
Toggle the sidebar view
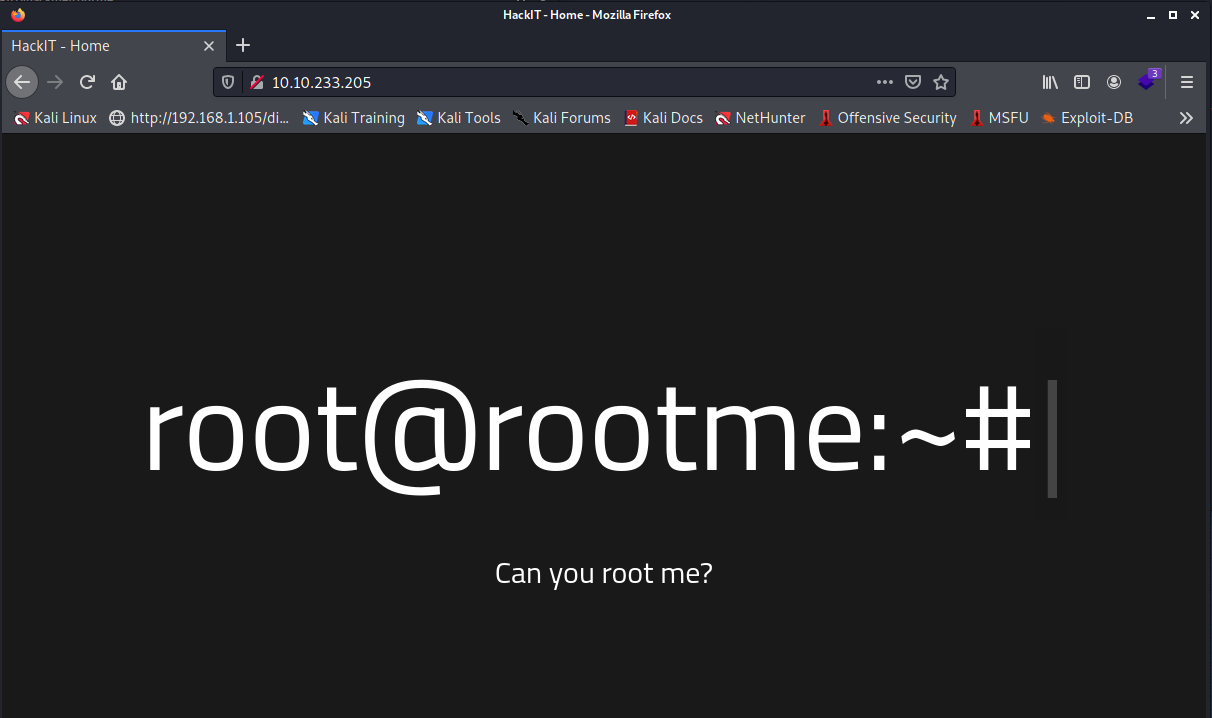point(1081,82)
